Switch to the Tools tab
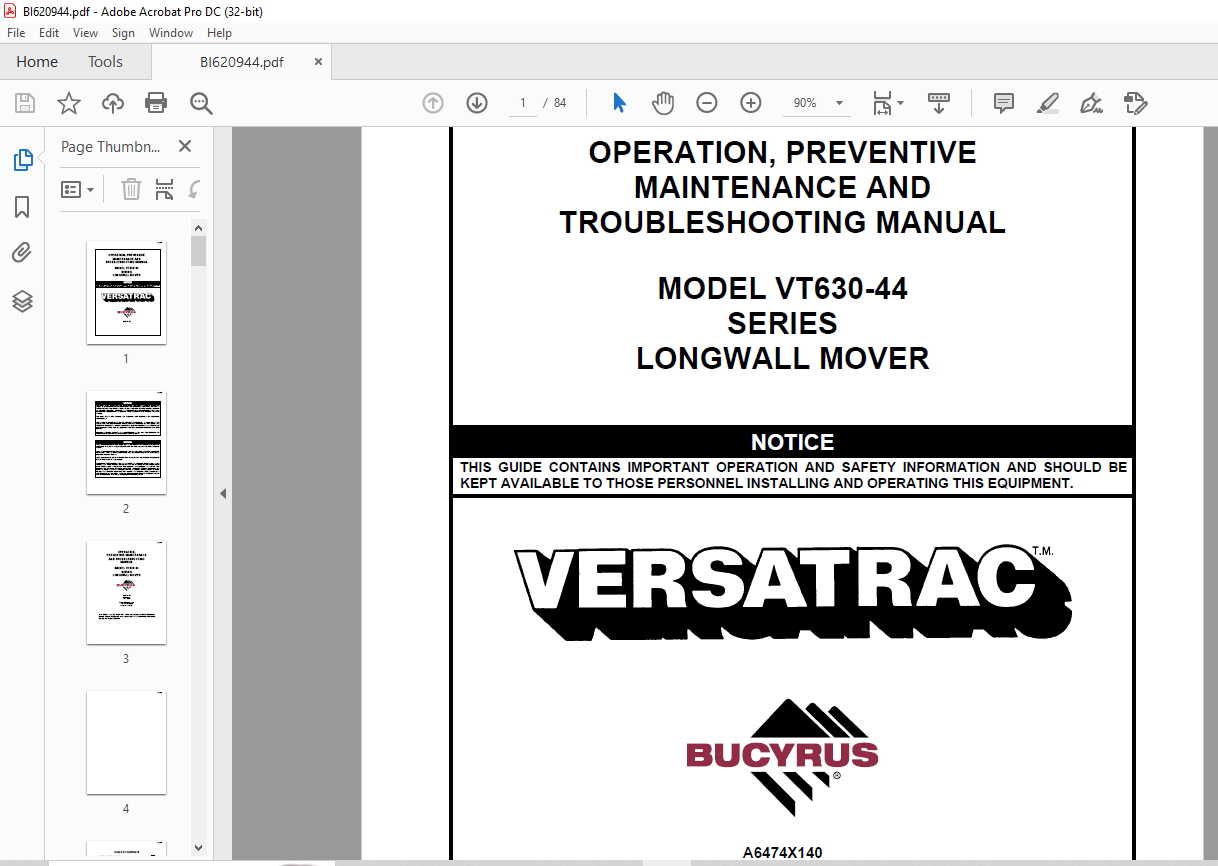 [105, 62]
